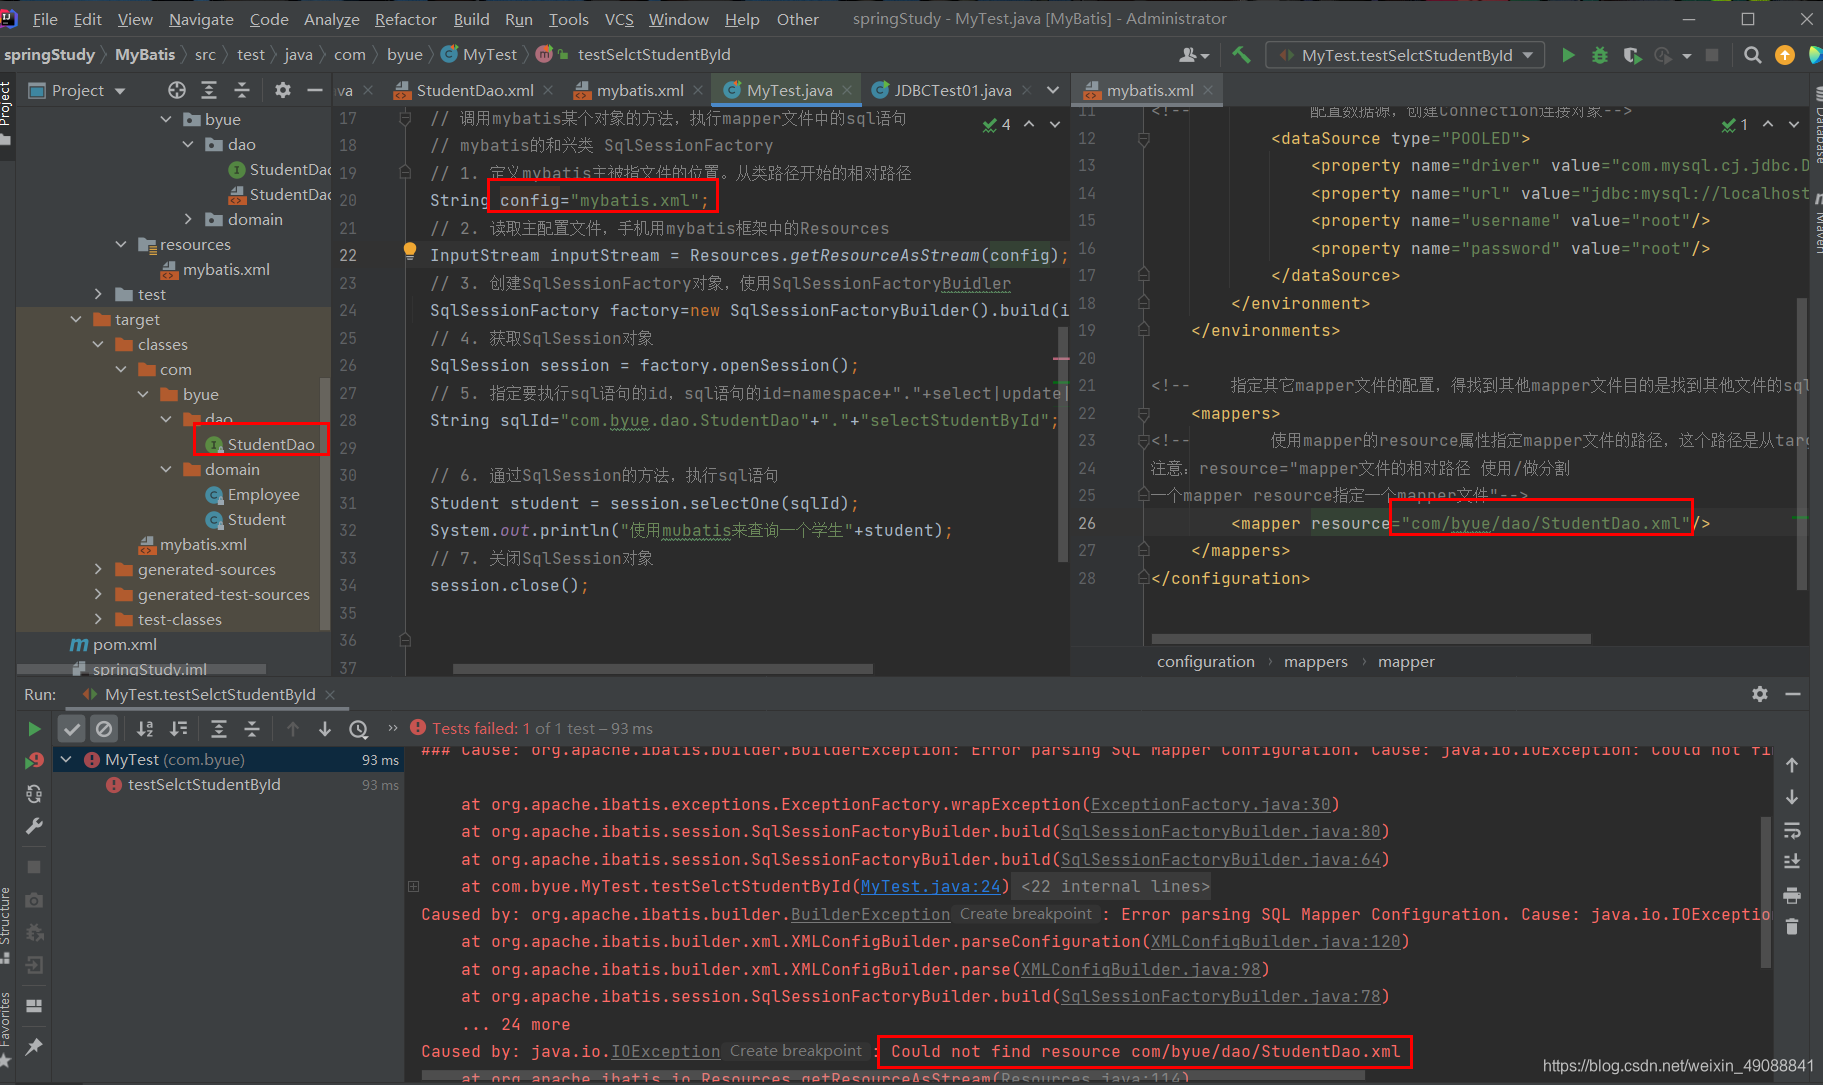The width and height of the screenshot is (1823, 1085).
Task: Collapse MyTest node in test results
Action: (66, 759)
